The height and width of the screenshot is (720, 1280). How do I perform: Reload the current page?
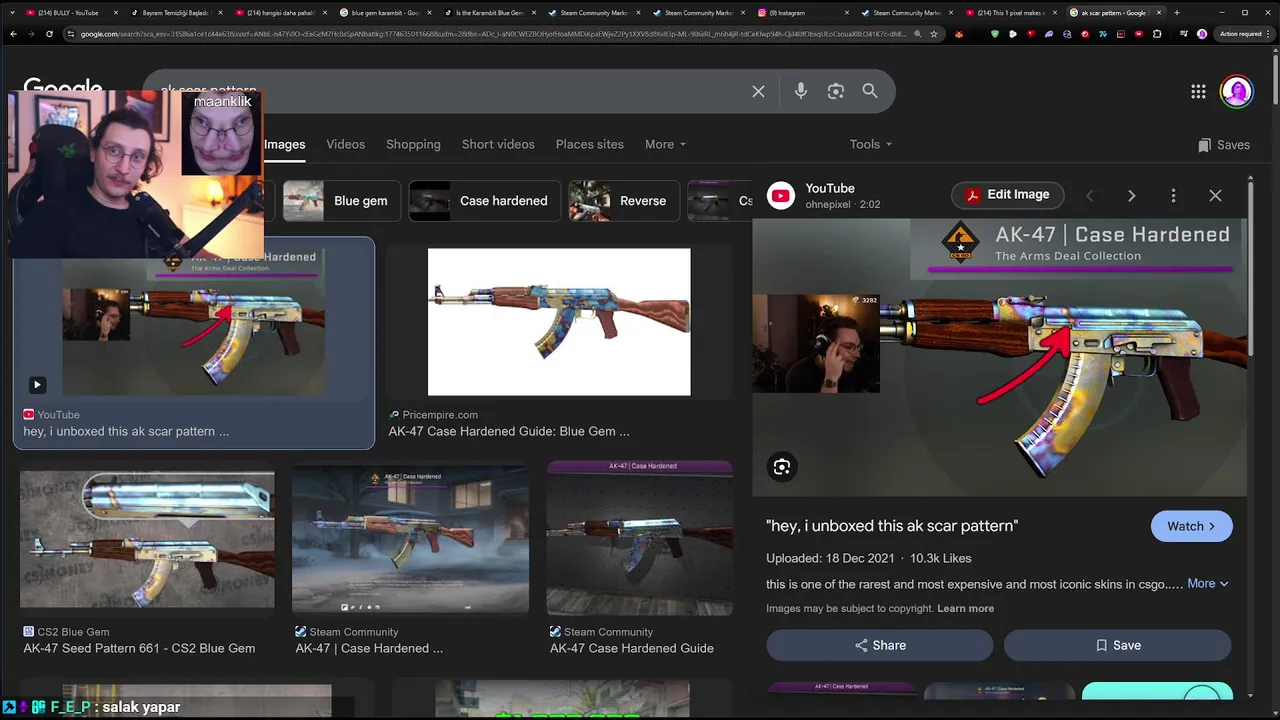tap(50, 34)
